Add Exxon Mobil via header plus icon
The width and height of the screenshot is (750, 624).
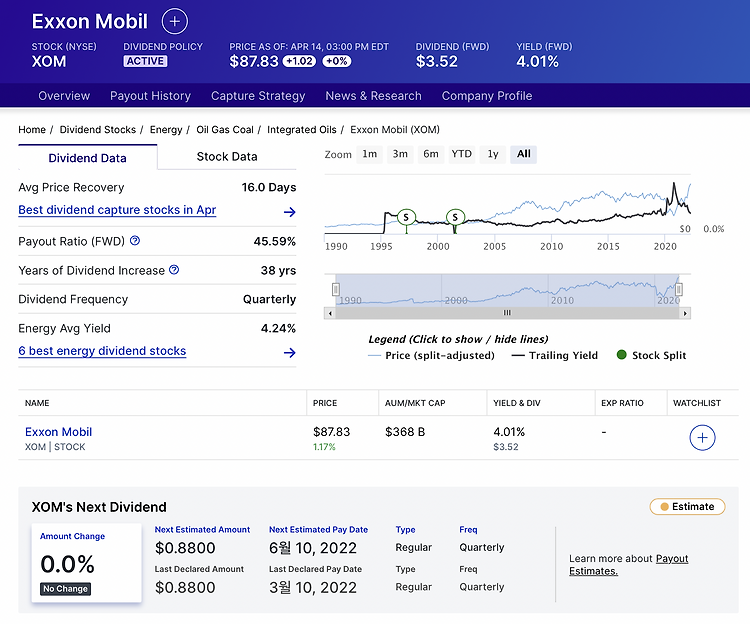click(175, 22)
